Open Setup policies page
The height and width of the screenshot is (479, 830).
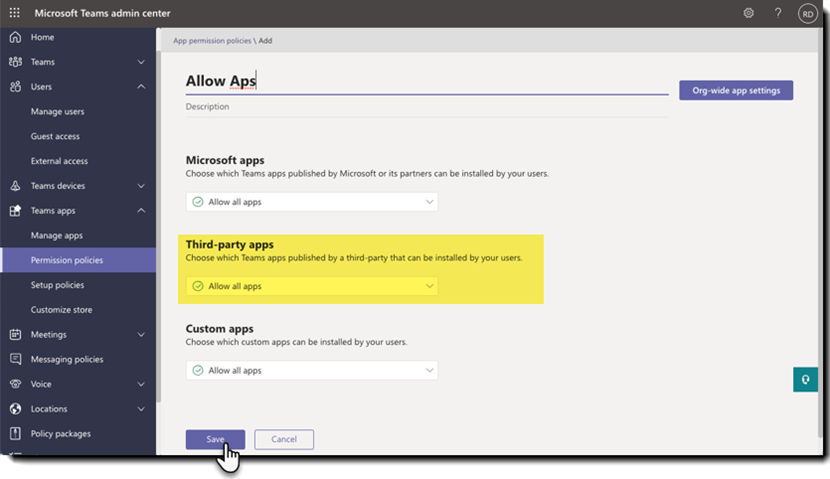[57, 285]
